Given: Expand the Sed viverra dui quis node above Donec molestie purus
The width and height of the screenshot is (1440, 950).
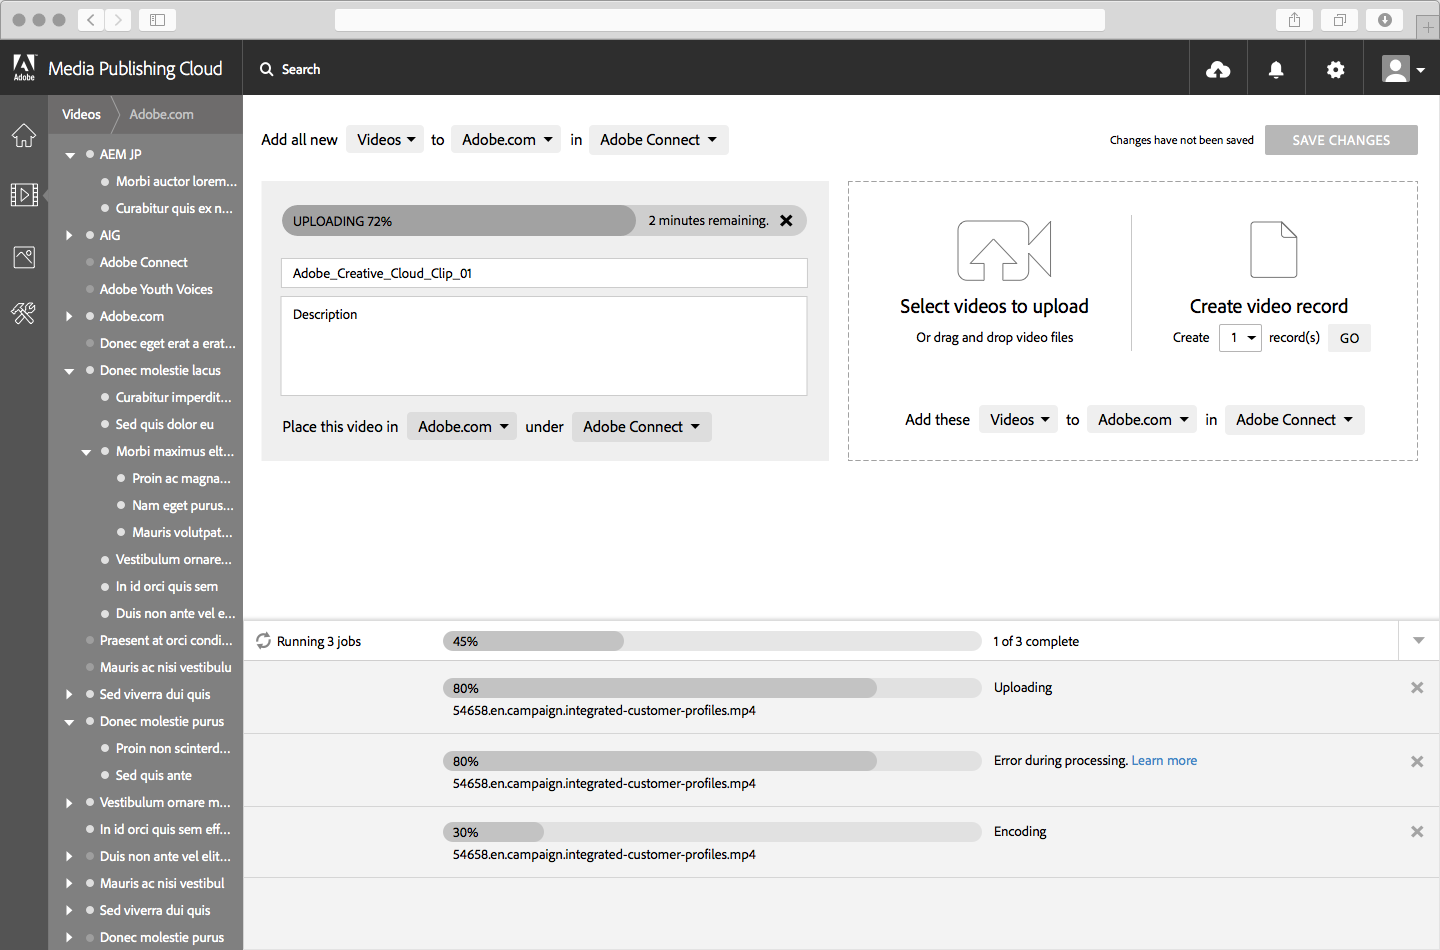Looking at the screenshot, I should click(69, 694).
